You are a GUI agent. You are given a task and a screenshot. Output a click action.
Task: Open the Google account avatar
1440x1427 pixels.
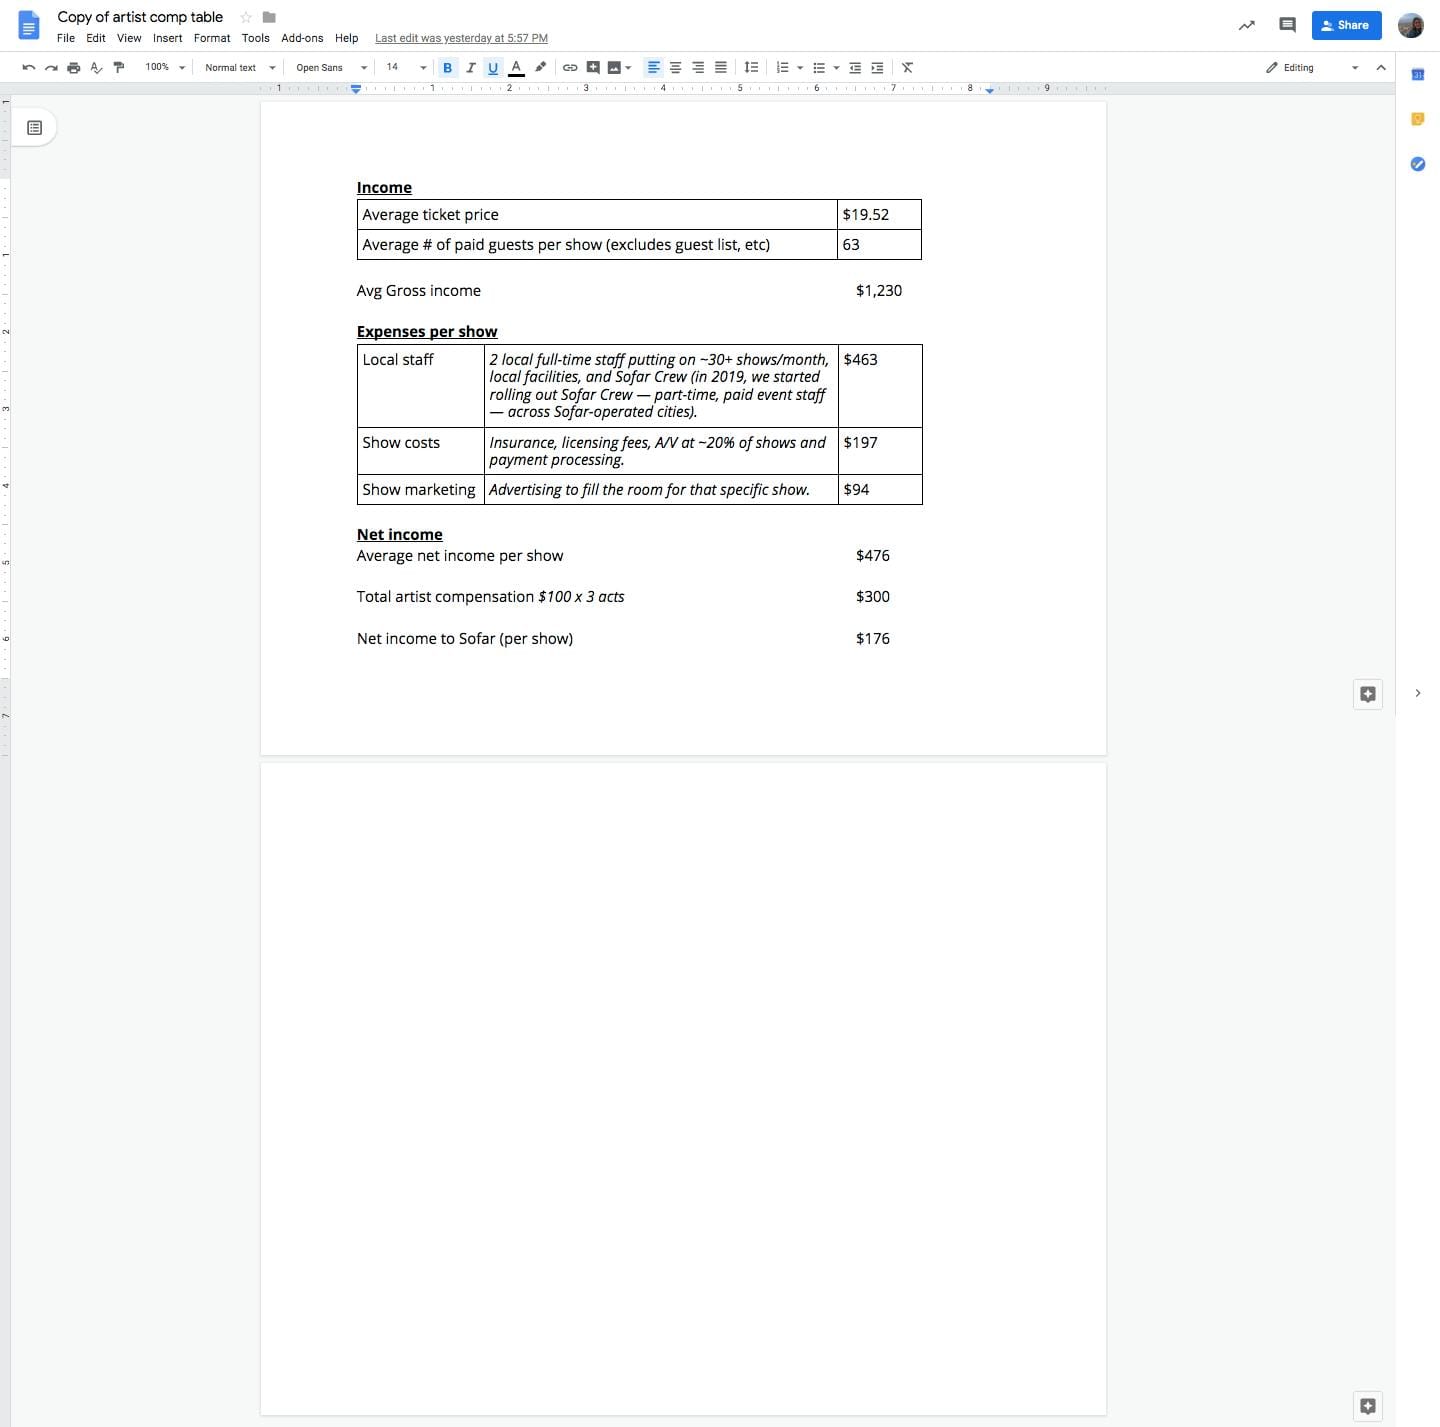(1411, 26)
